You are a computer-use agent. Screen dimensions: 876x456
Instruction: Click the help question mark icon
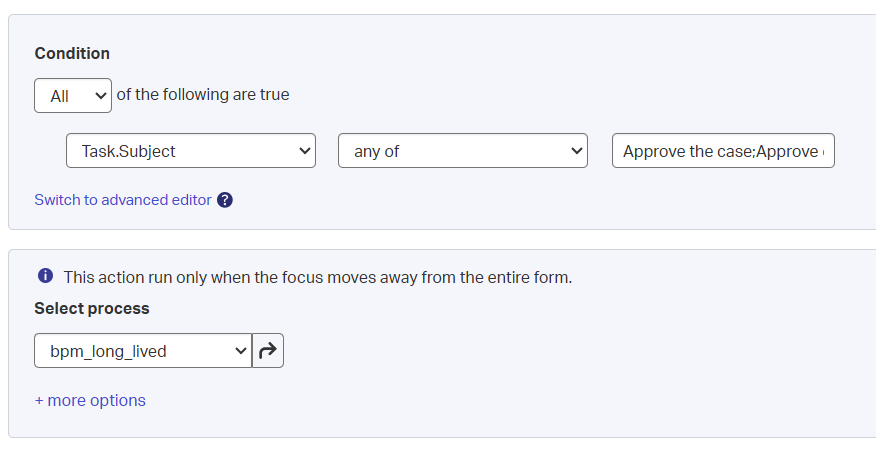225,200
